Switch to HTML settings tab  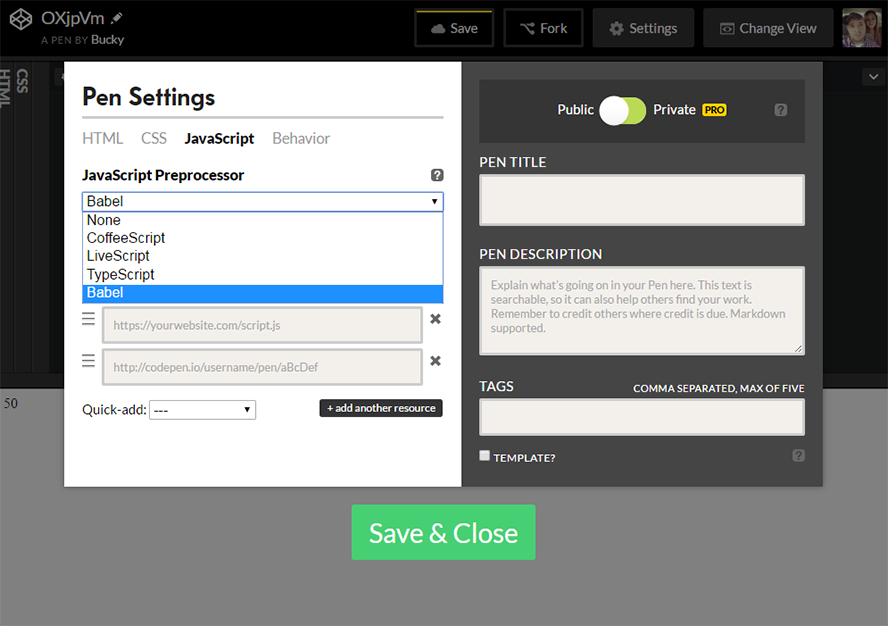point(103,138)
